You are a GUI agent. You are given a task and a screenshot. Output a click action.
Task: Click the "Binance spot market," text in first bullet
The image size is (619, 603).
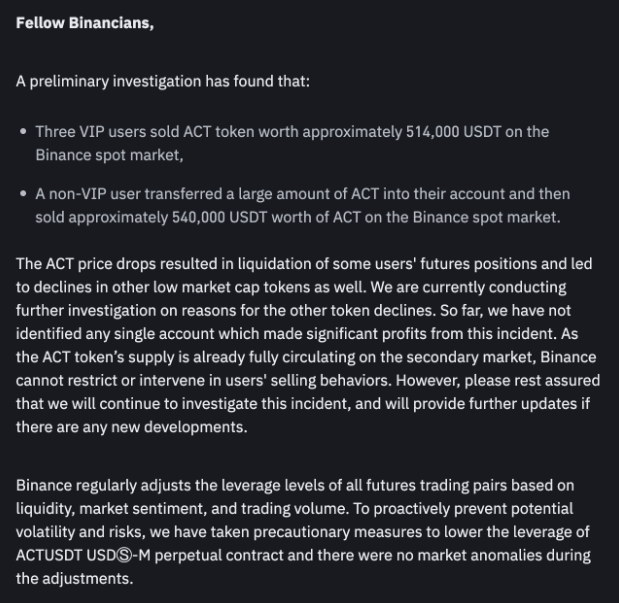pos(109,155)
